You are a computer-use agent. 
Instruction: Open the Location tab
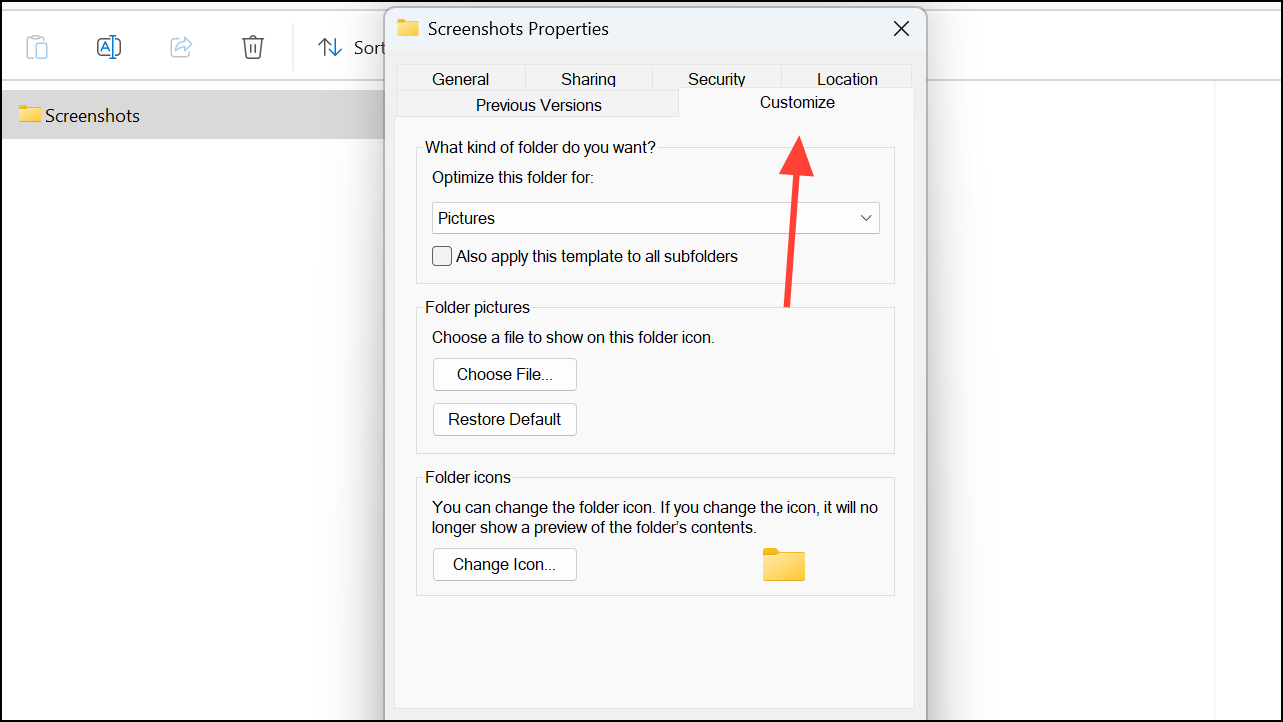point(846,78)
